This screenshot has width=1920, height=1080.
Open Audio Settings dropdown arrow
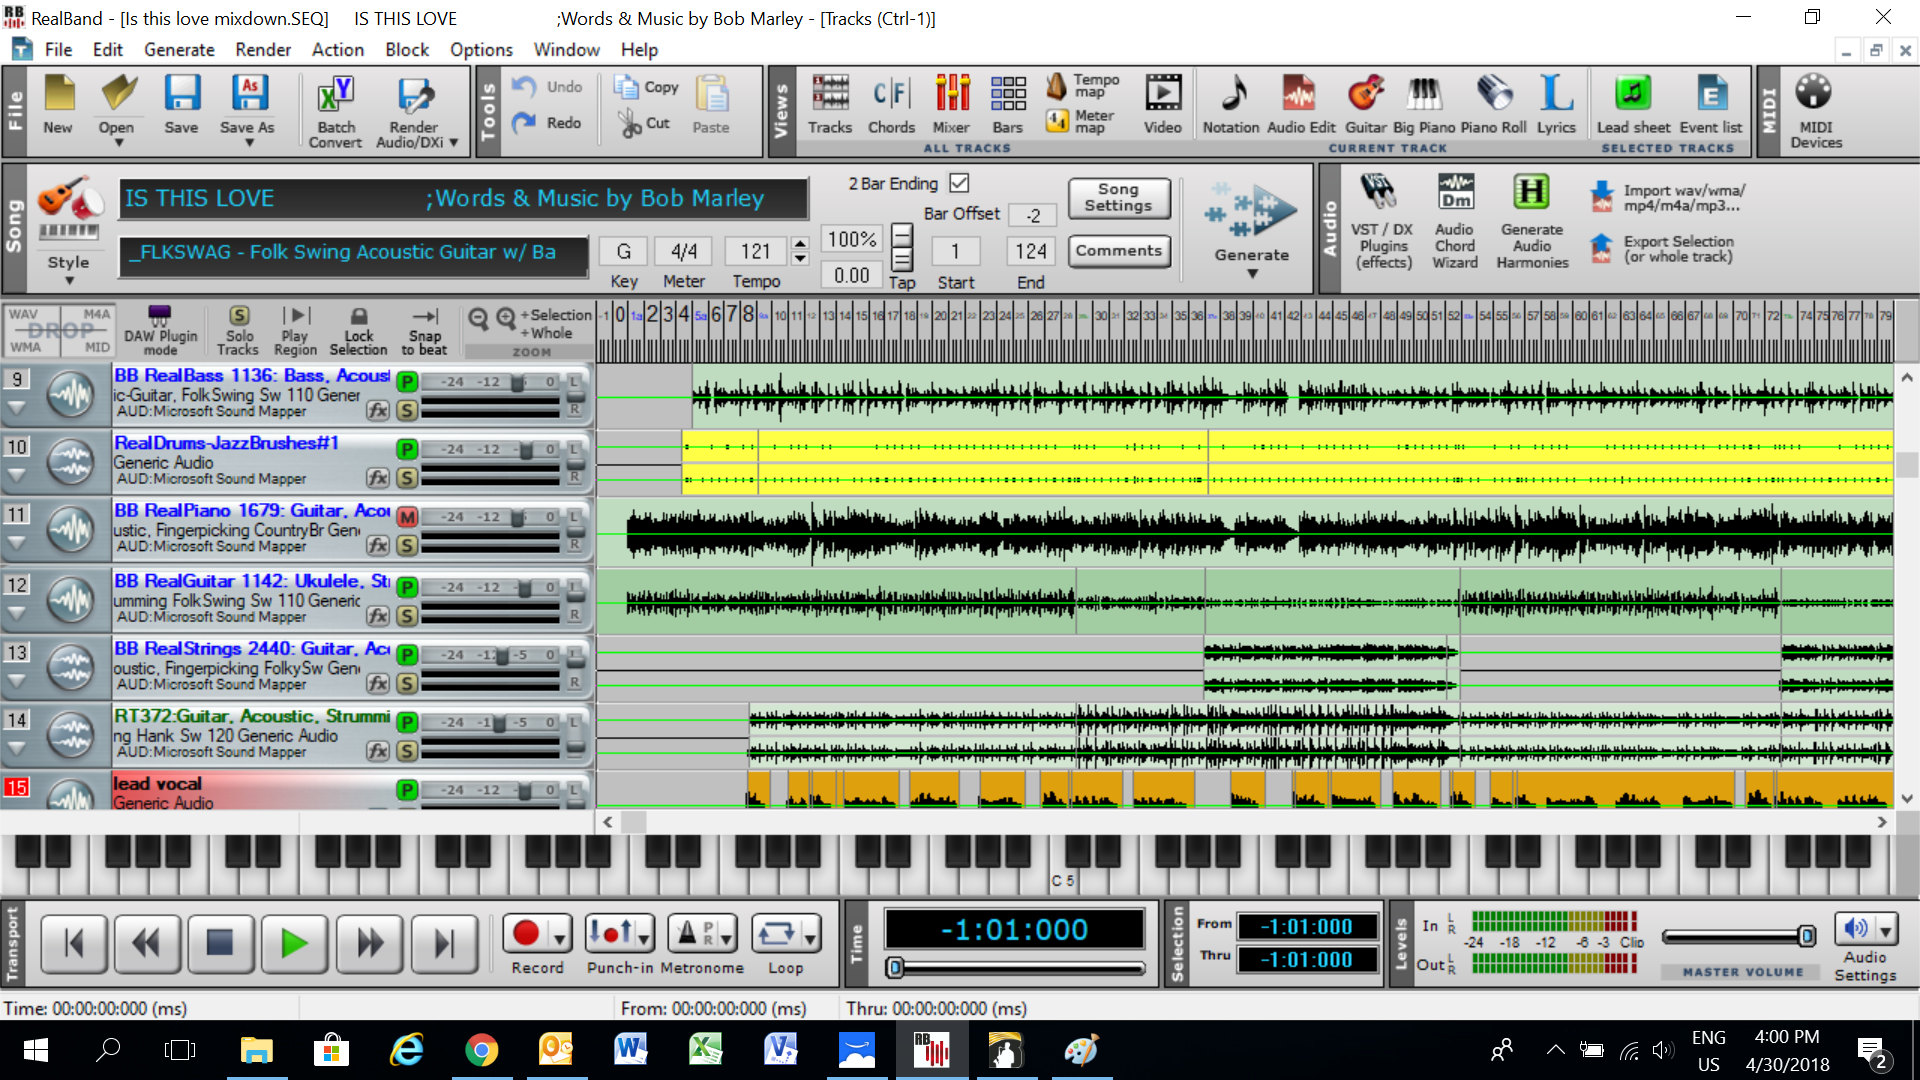click(1885, 929)
